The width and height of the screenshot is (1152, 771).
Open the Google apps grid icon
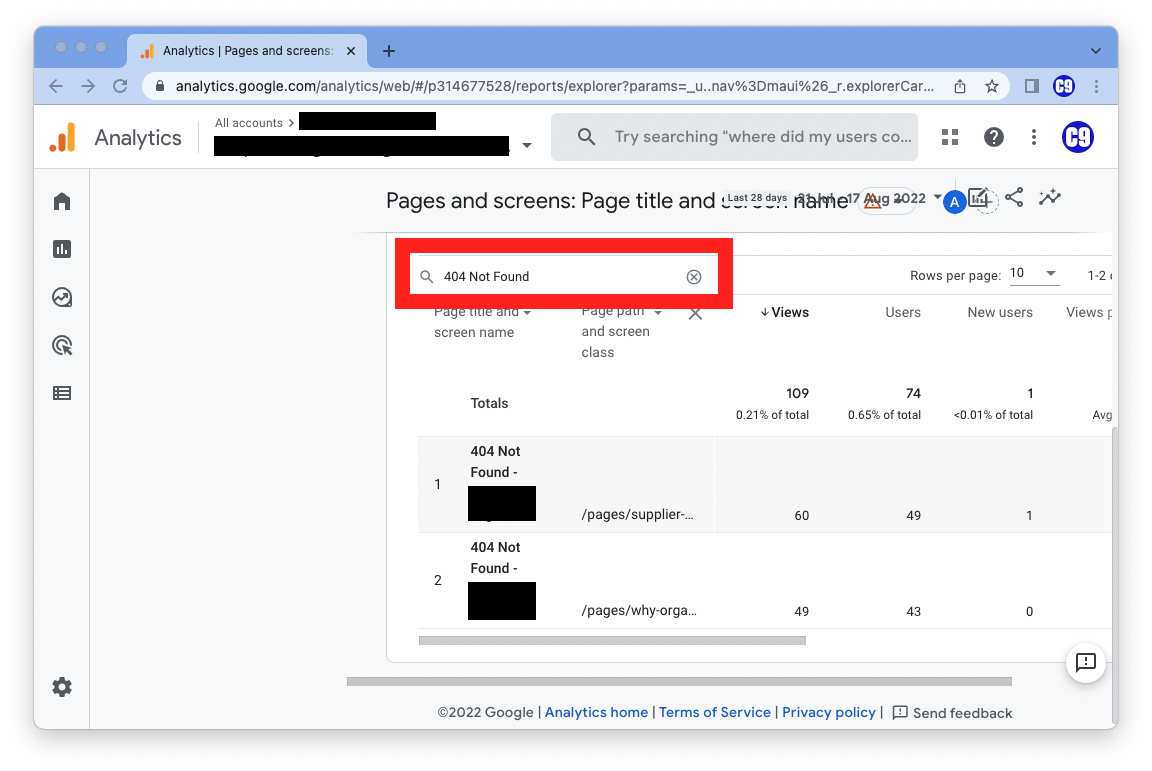[950, 137]
